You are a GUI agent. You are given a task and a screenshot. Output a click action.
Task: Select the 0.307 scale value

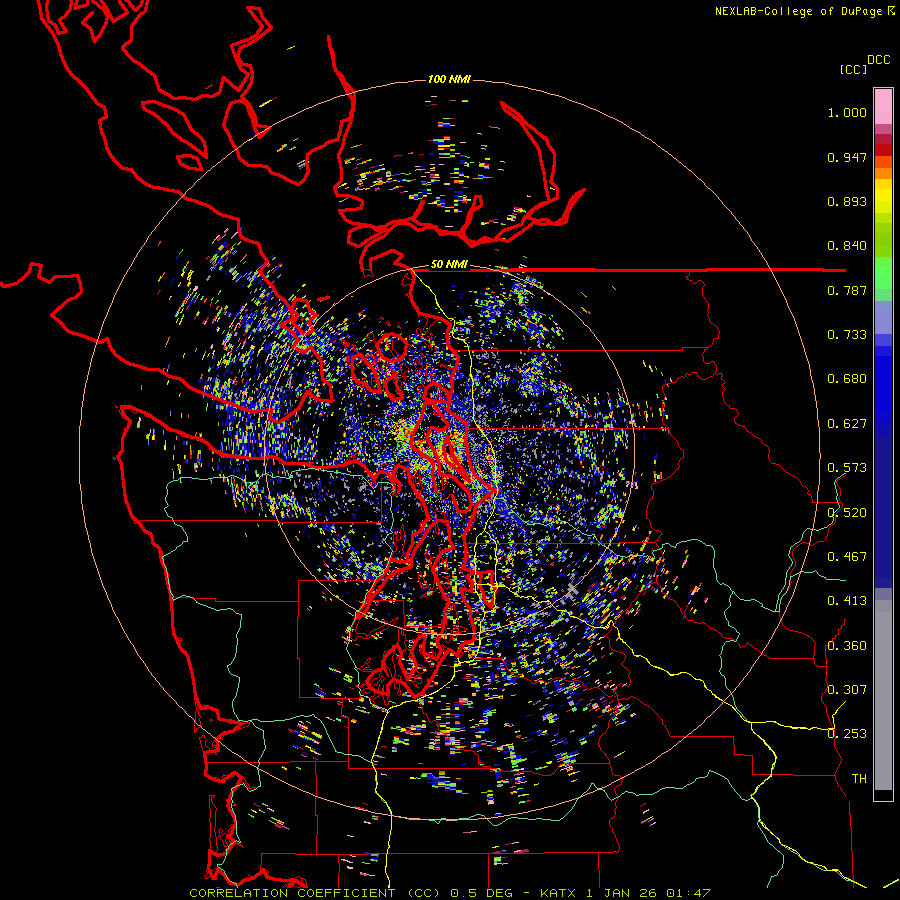pyautogui.click(x=847, y=690)
